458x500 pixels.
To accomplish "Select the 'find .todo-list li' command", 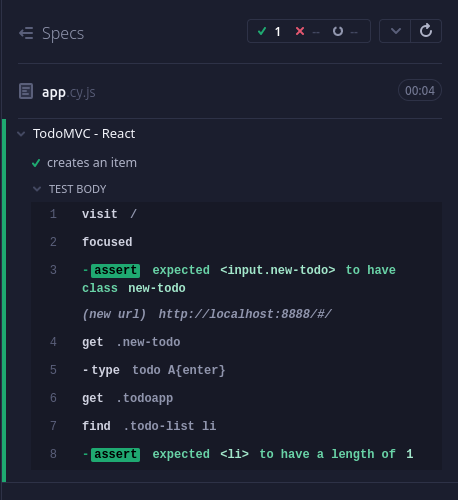I will click(x=236, y=426).
